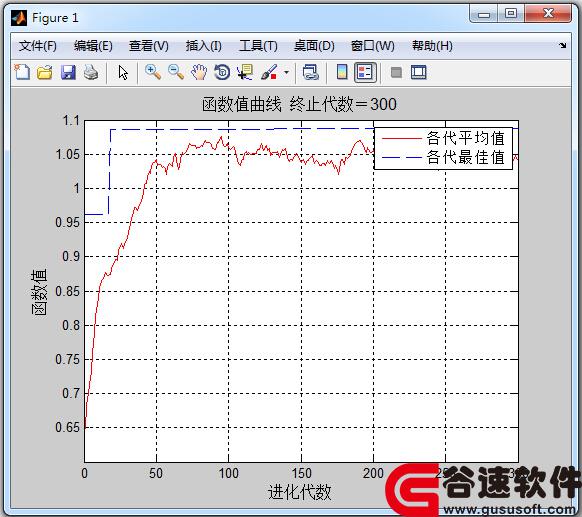Toggle the Data Cursor tool
Image resolution: width=582 pixels, height=517 pixels.
coord(245,72)
